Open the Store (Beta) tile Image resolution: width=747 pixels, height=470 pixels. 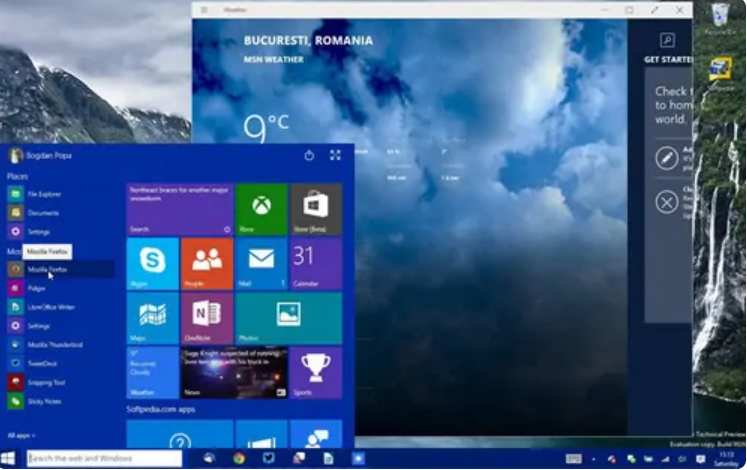(x=316, y=209)
